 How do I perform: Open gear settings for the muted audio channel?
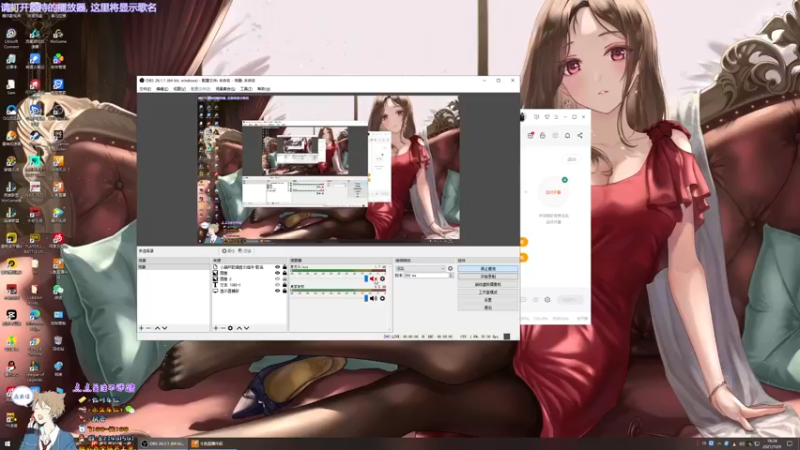[382, 279]
